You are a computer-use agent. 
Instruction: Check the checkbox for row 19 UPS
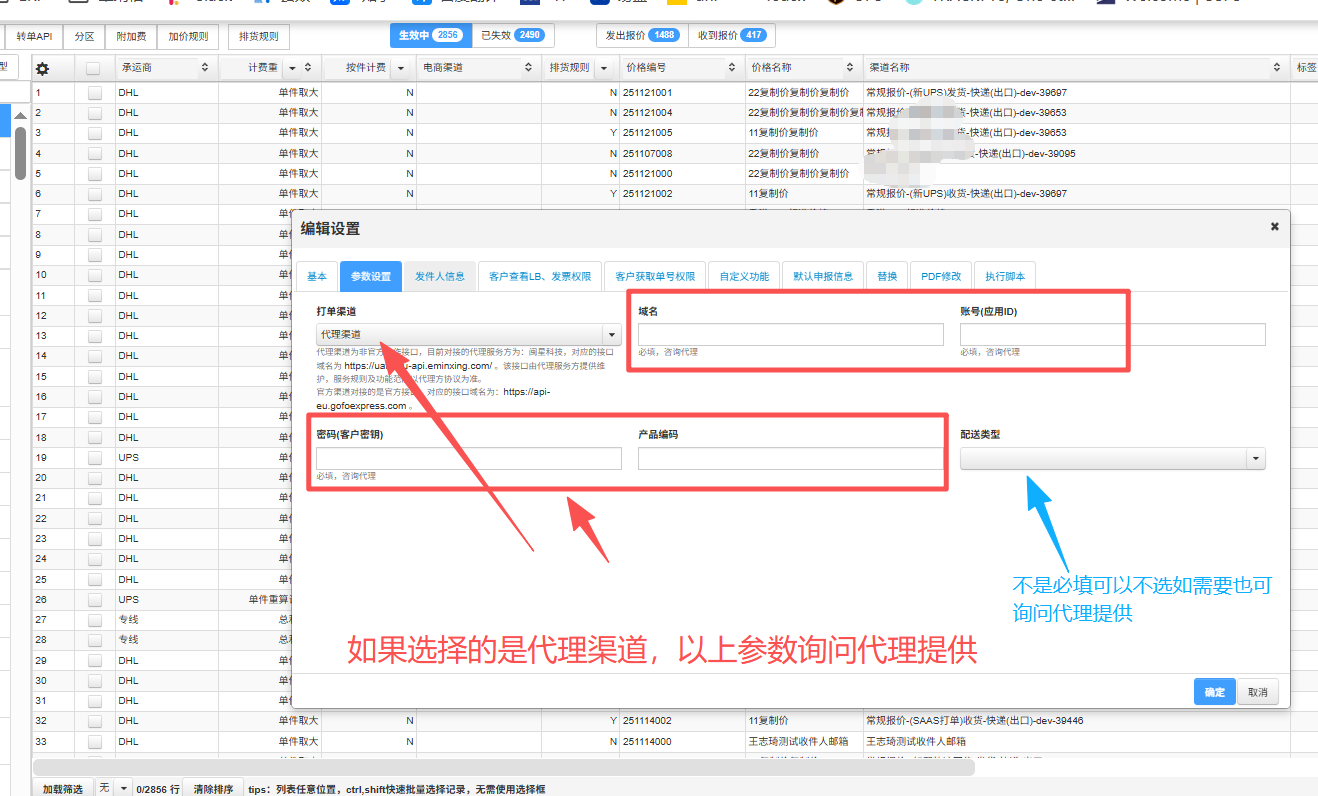(94, 457)
